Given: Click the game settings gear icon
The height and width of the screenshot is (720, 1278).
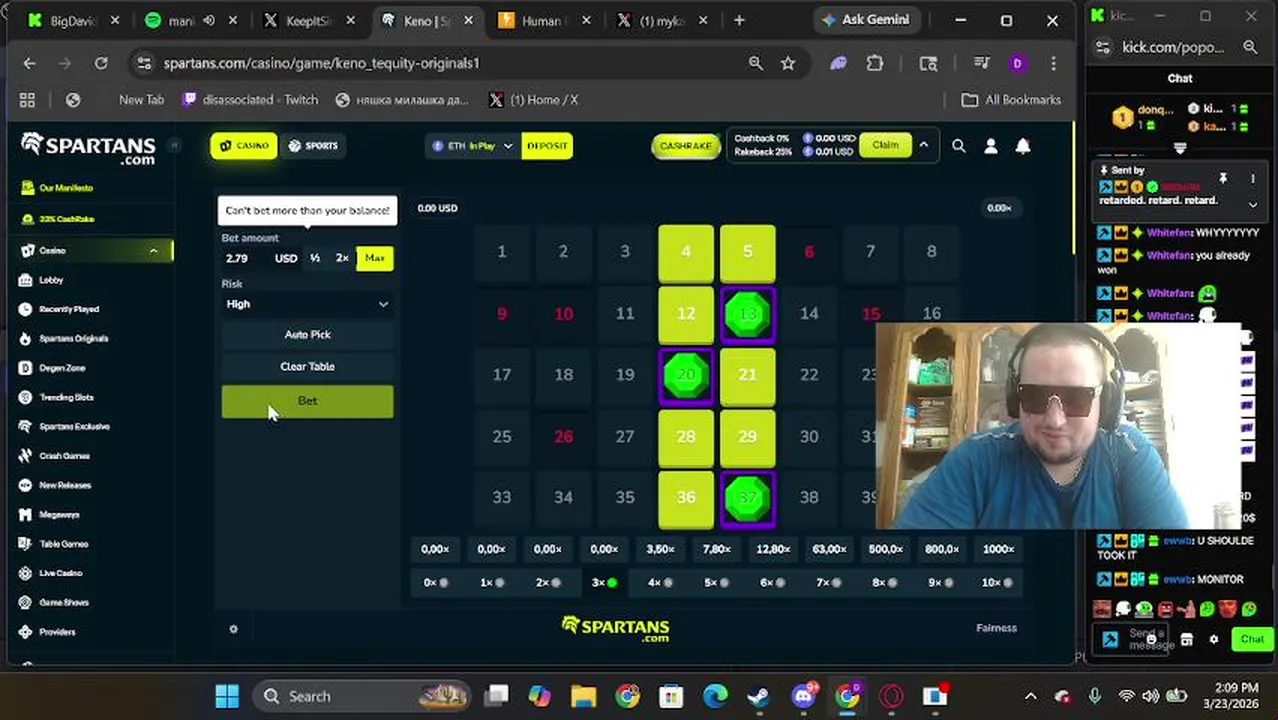Looking at the screenshot, I should tap(233, 629).
